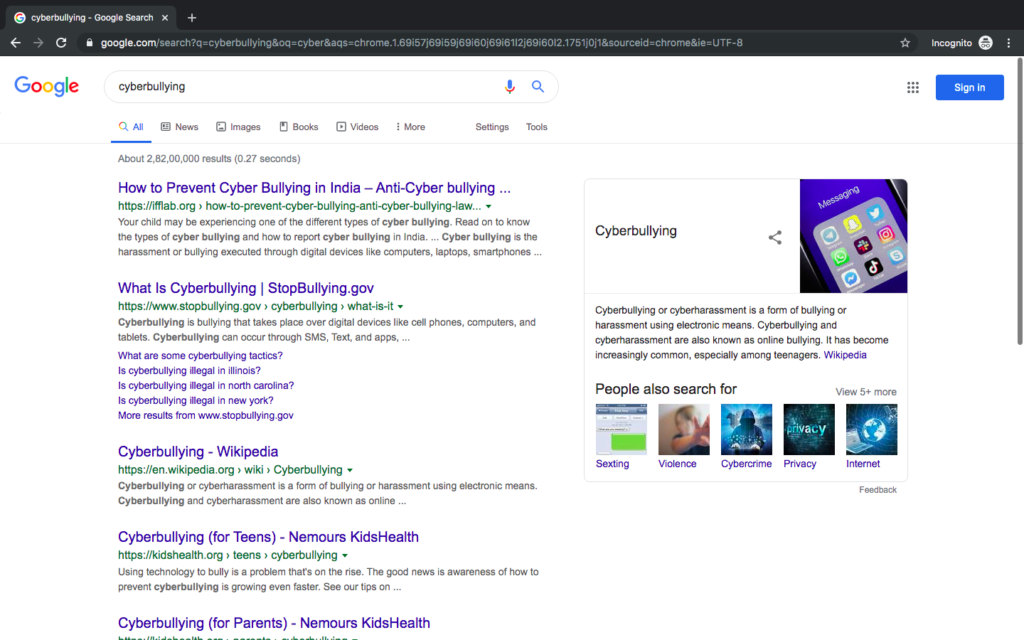Open Cyberbullying (for Teens) Nemours KidsHealth result

pyautogui.click(x=268, y=537)
